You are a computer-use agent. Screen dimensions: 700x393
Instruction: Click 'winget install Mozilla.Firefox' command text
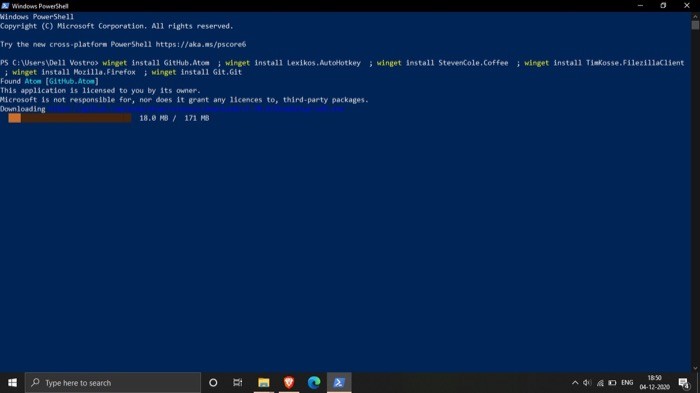[x=74, y=72]
